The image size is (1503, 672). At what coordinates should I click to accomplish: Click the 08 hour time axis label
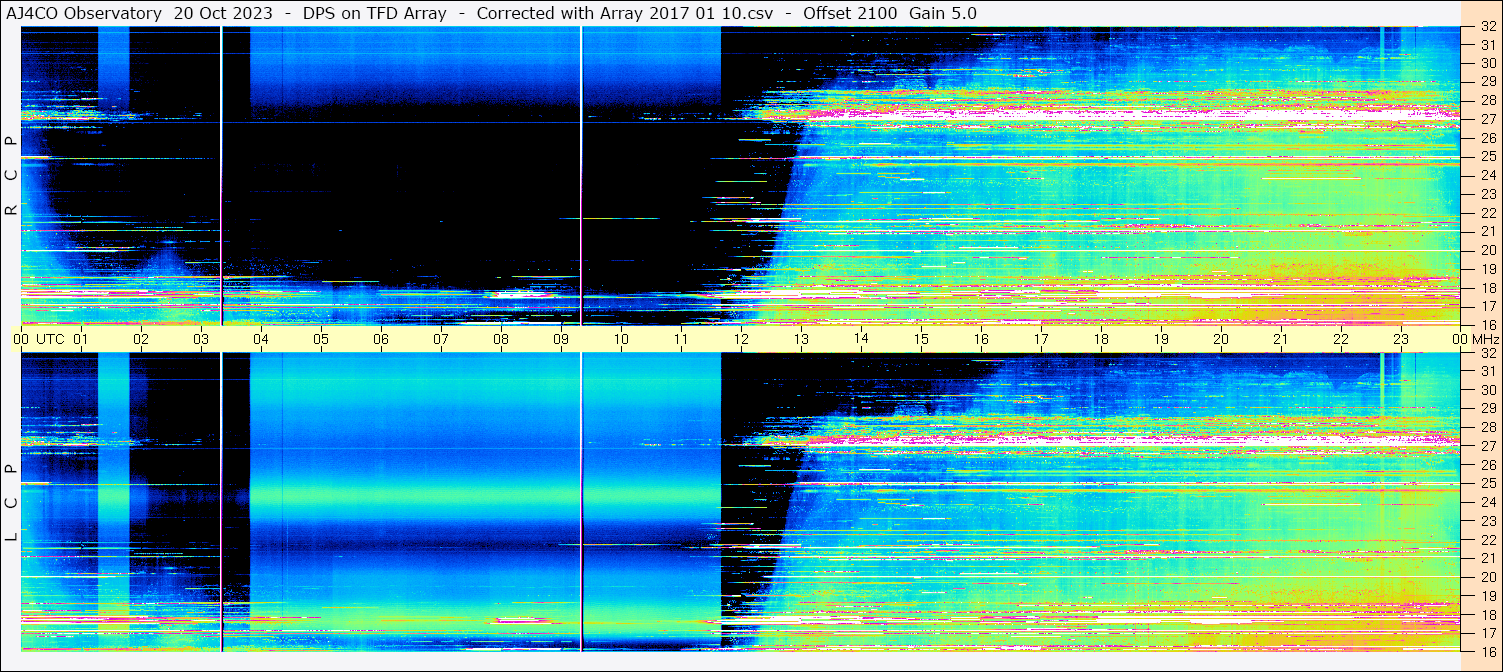pyautogui.click(x=501, y=339)
